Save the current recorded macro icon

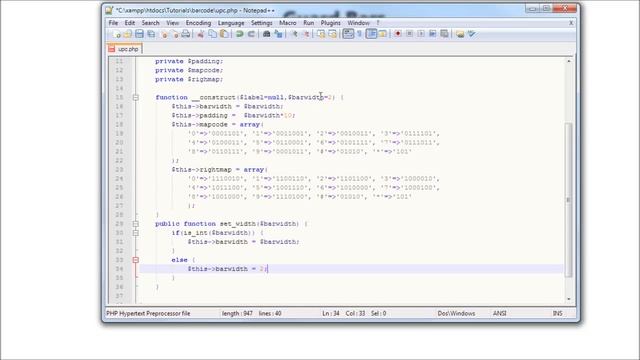[x=444, y=34]
